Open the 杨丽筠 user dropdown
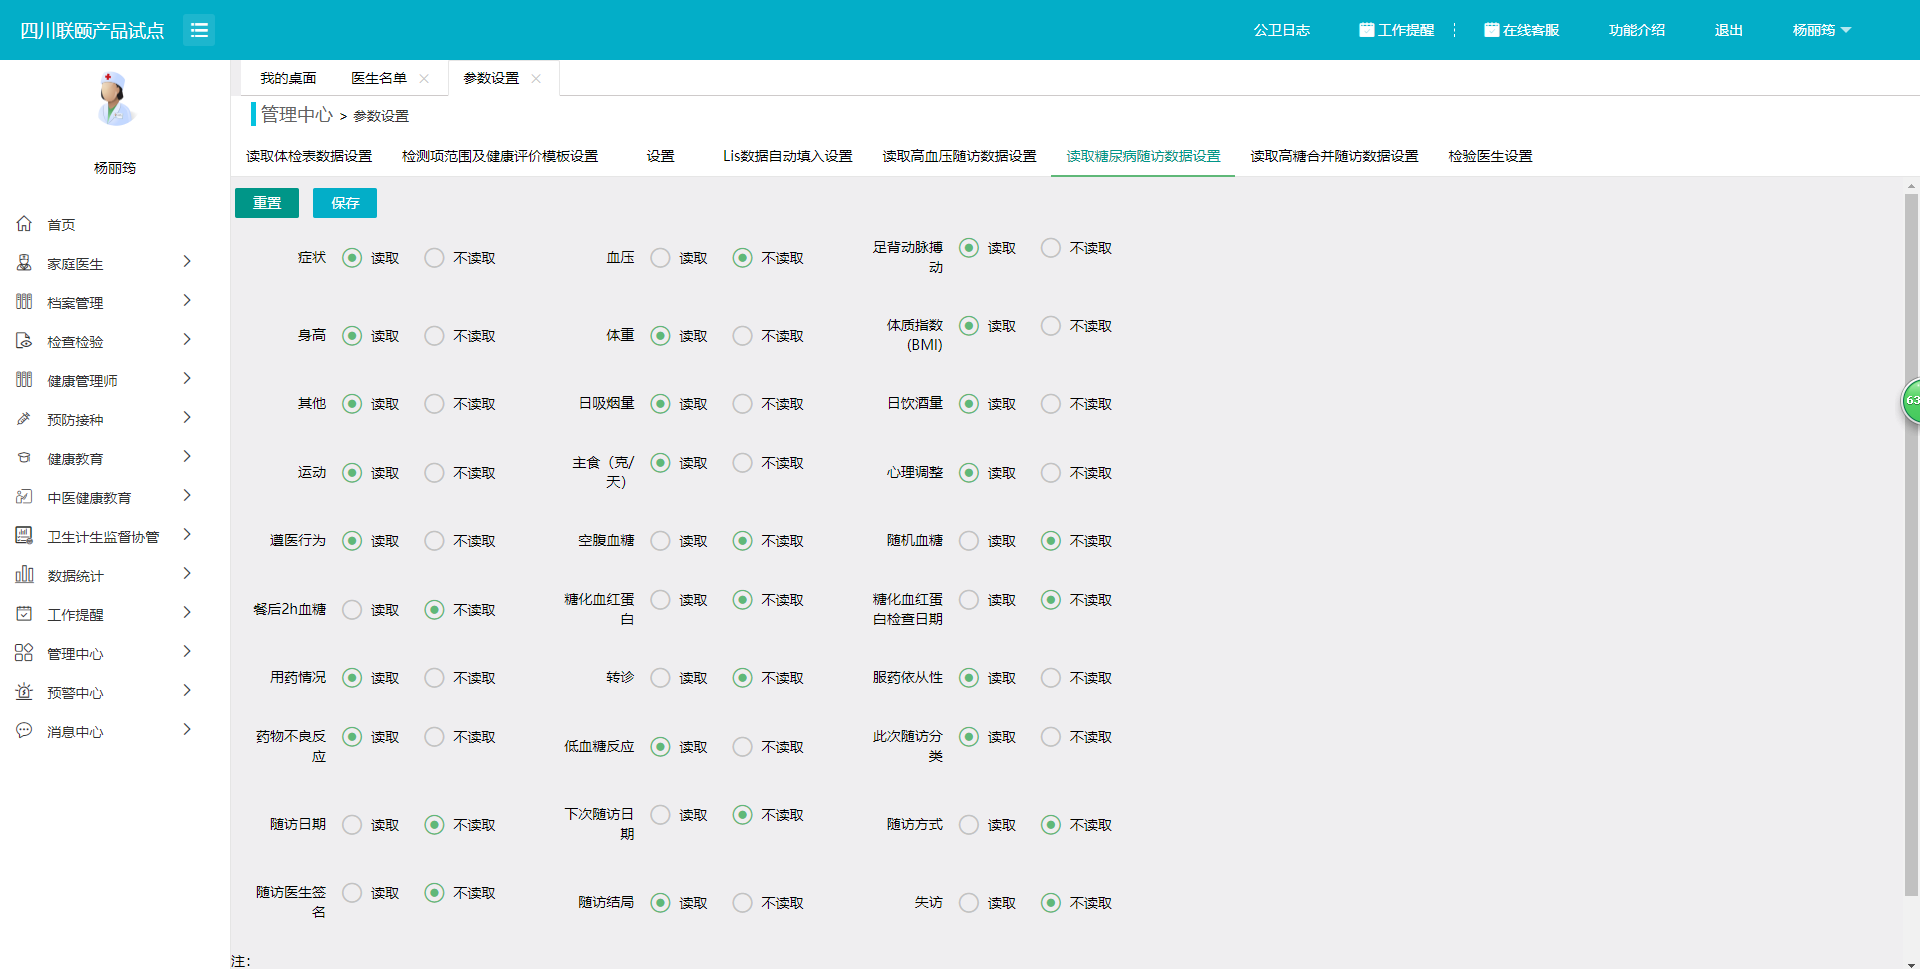 [x=1821, y=30]
